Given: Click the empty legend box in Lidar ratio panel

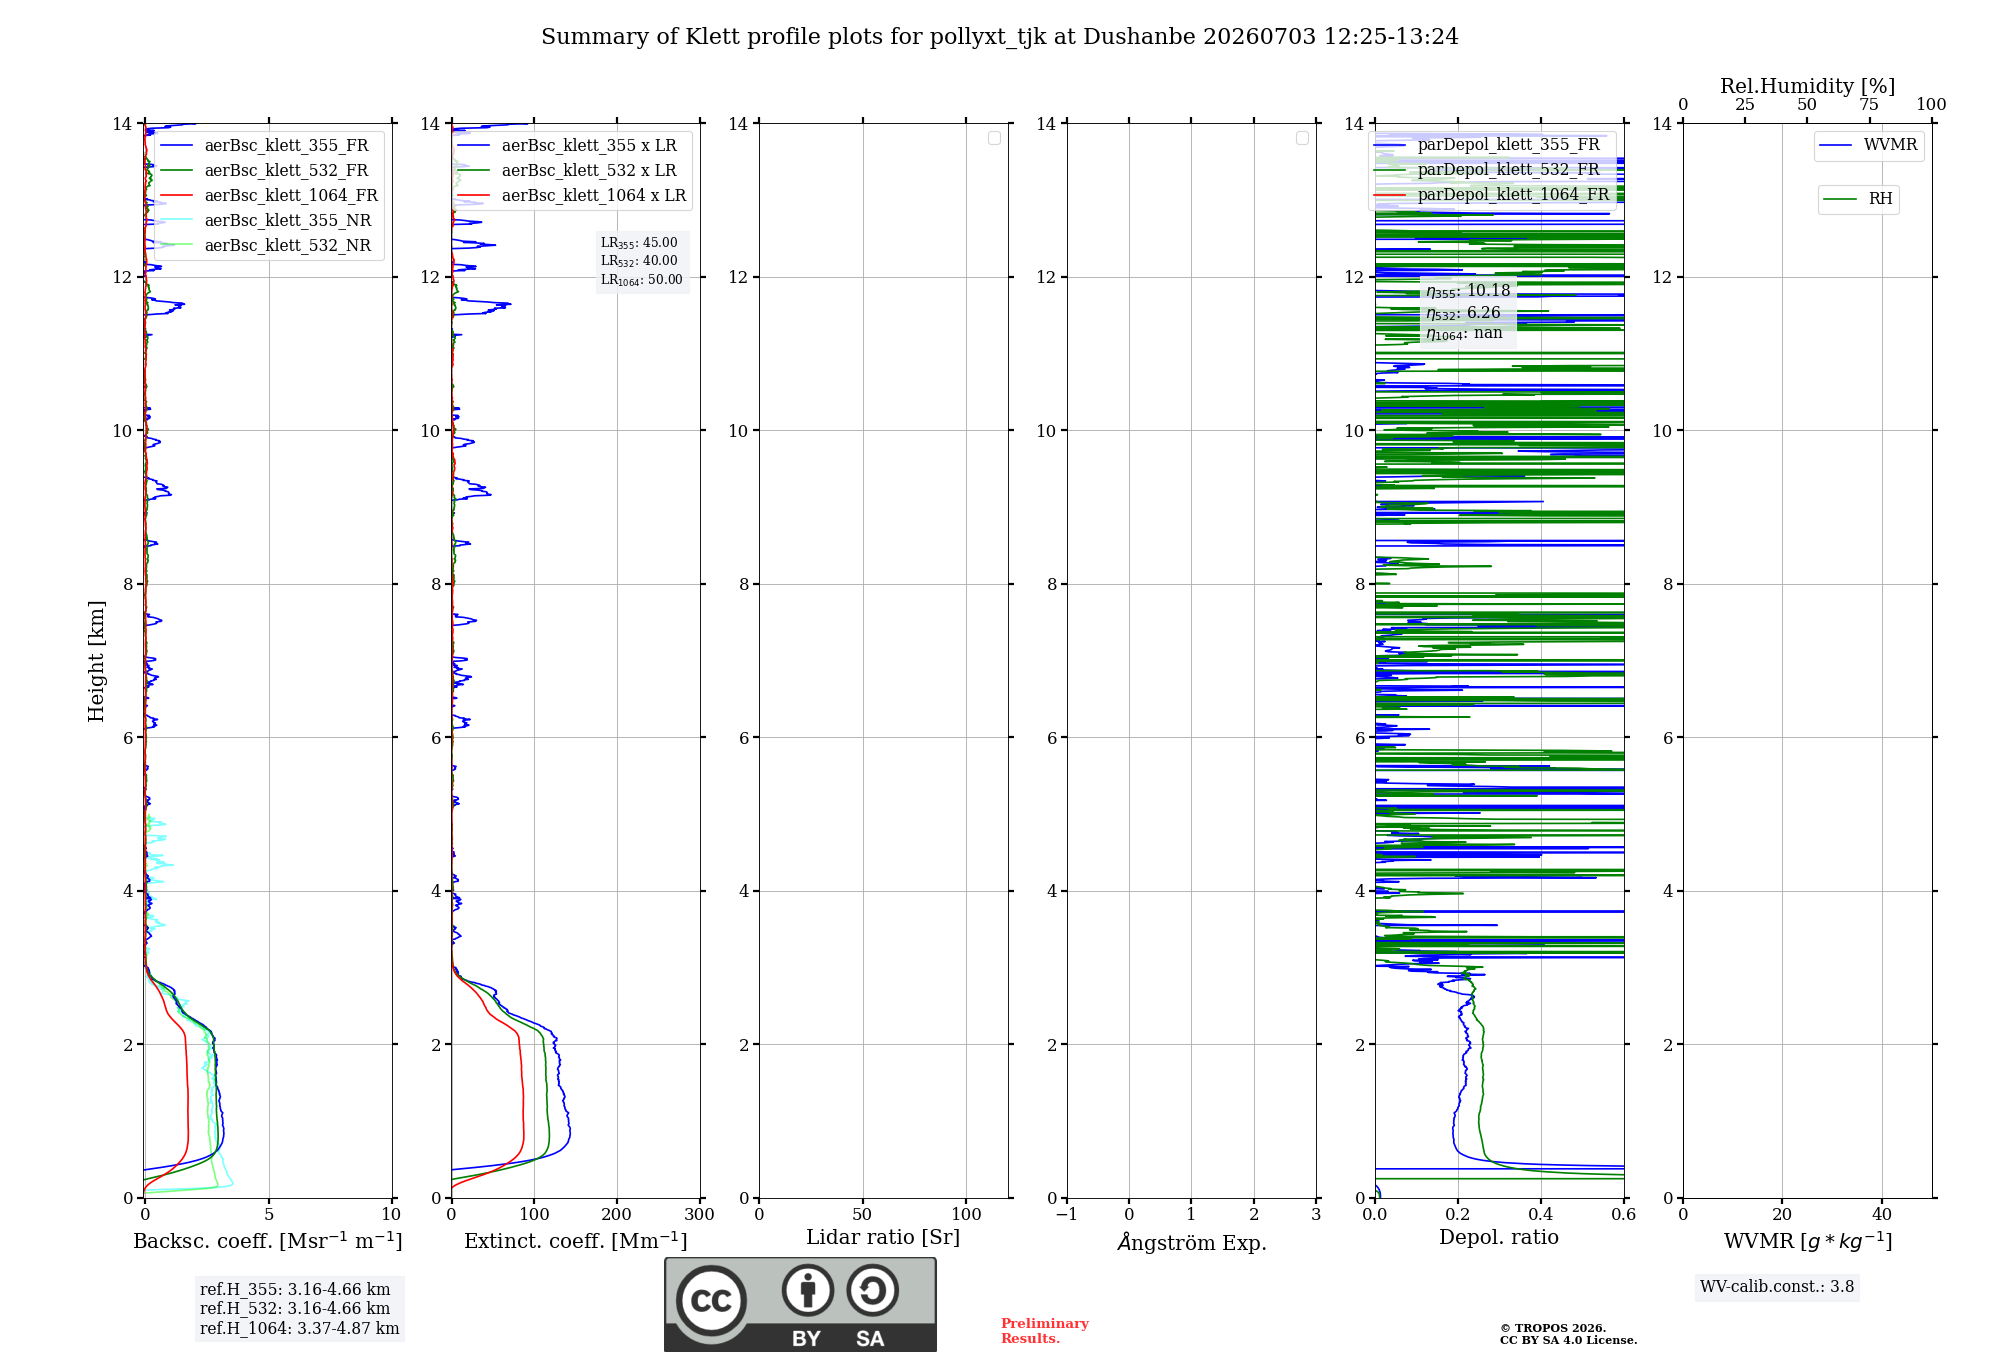Looking at the screenshot, I should 994,138.
